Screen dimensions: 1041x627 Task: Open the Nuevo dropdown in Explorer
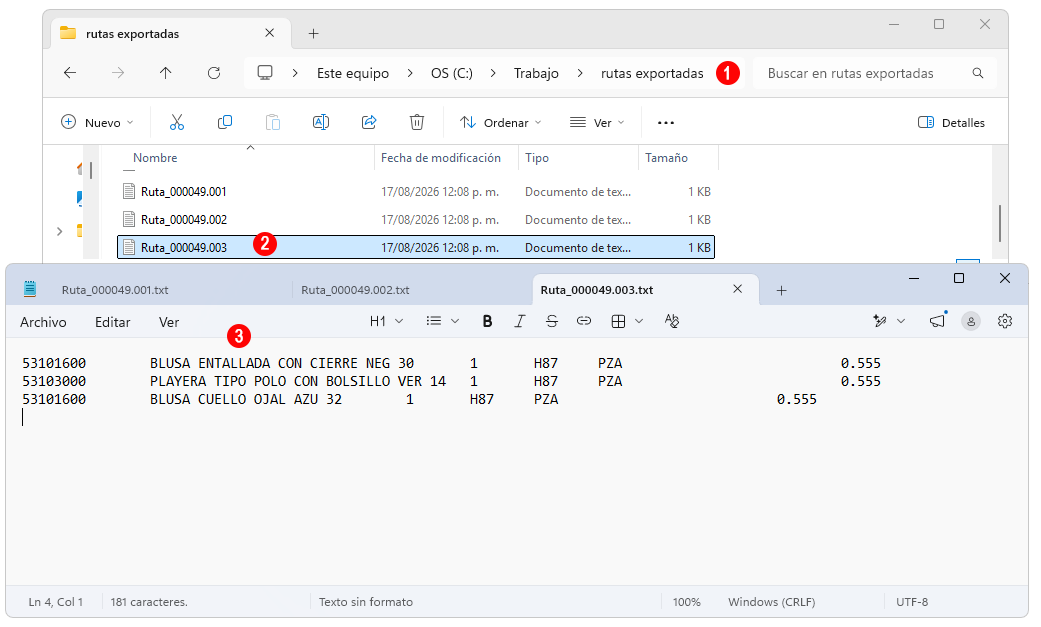(98, 122)
